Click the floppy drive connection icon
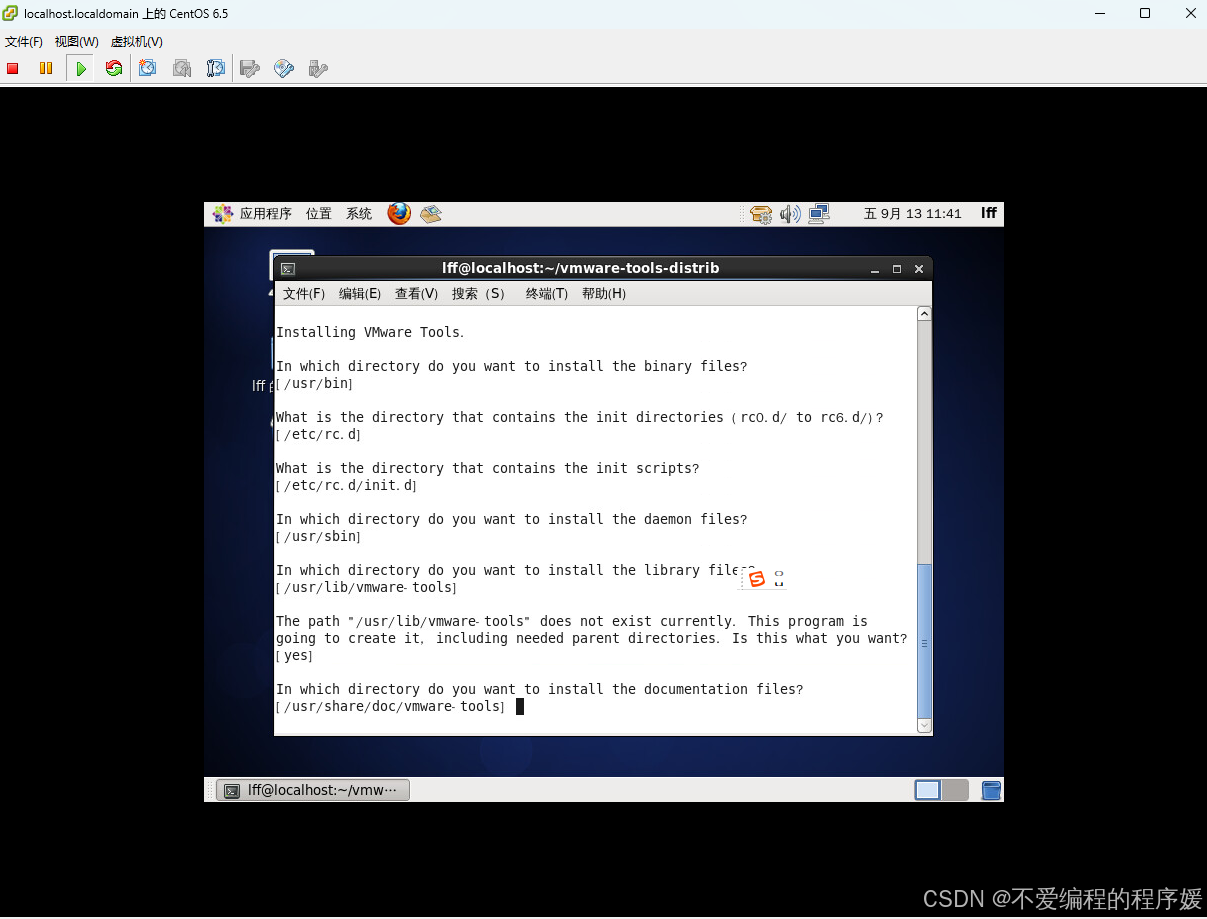This screenshot has width=1207, height=919. pyautogui.click(x=250, y=68)
